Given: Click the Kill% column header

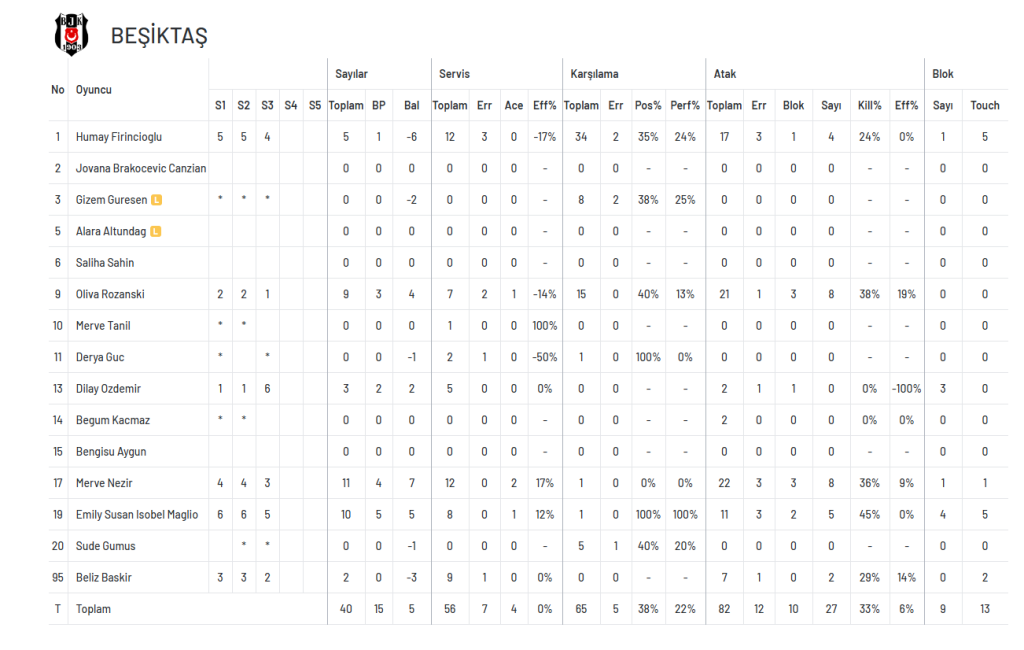Looking at the screenshot, I should [869, 105].
